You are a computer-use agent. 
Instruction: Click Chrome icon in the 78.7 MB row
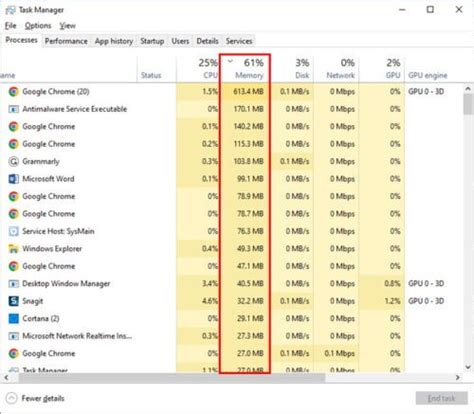point(14,214)
